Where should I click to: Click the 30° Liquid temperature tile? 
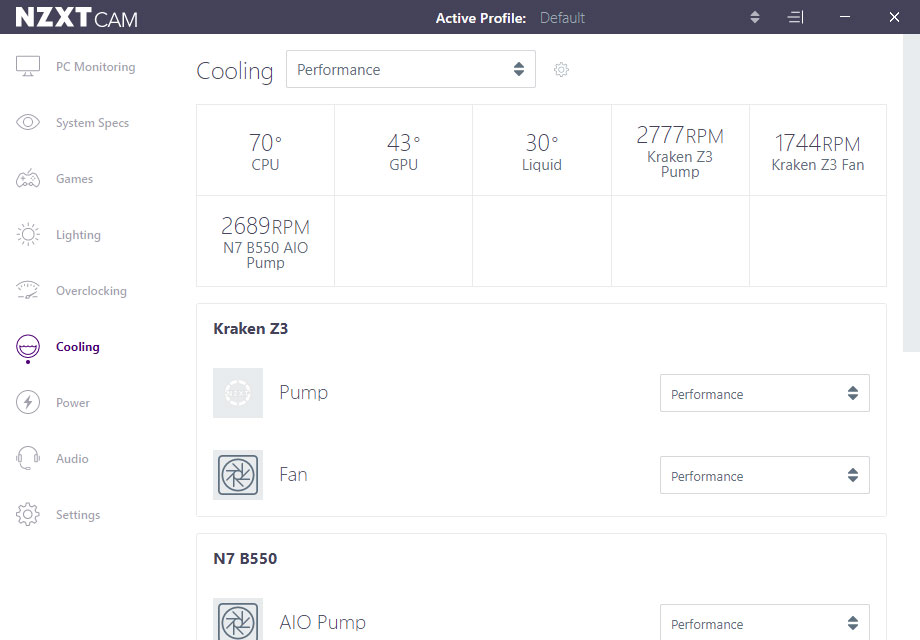click(x=542, y=150)
